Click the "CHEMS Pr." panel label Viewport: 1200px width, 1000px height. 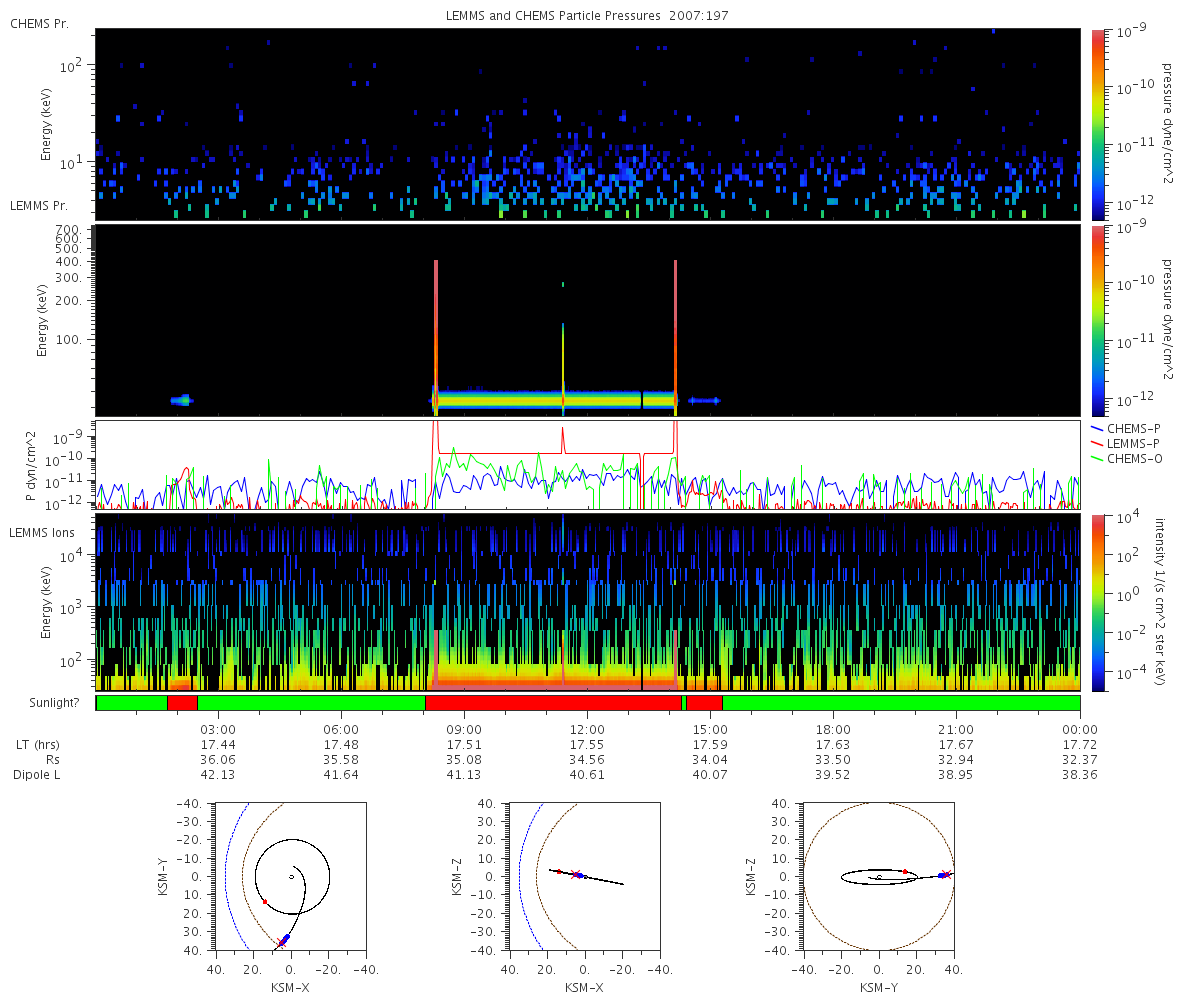[x=39, y=23]
